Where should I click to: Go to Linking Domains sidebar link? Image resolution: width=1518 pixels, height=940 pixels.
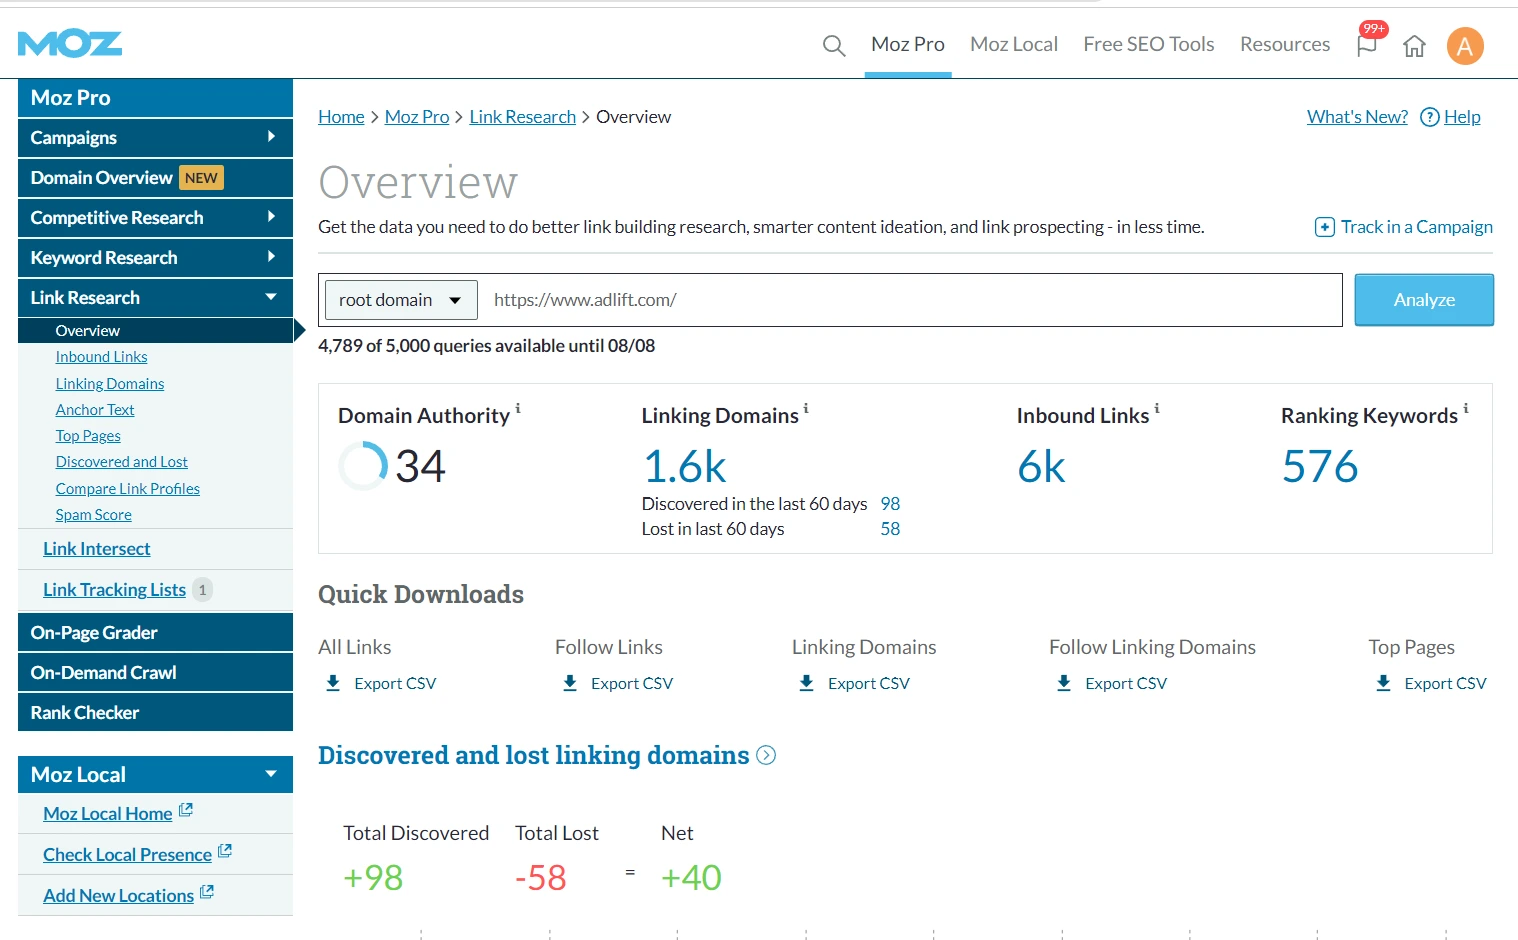(x=110, y=384)
